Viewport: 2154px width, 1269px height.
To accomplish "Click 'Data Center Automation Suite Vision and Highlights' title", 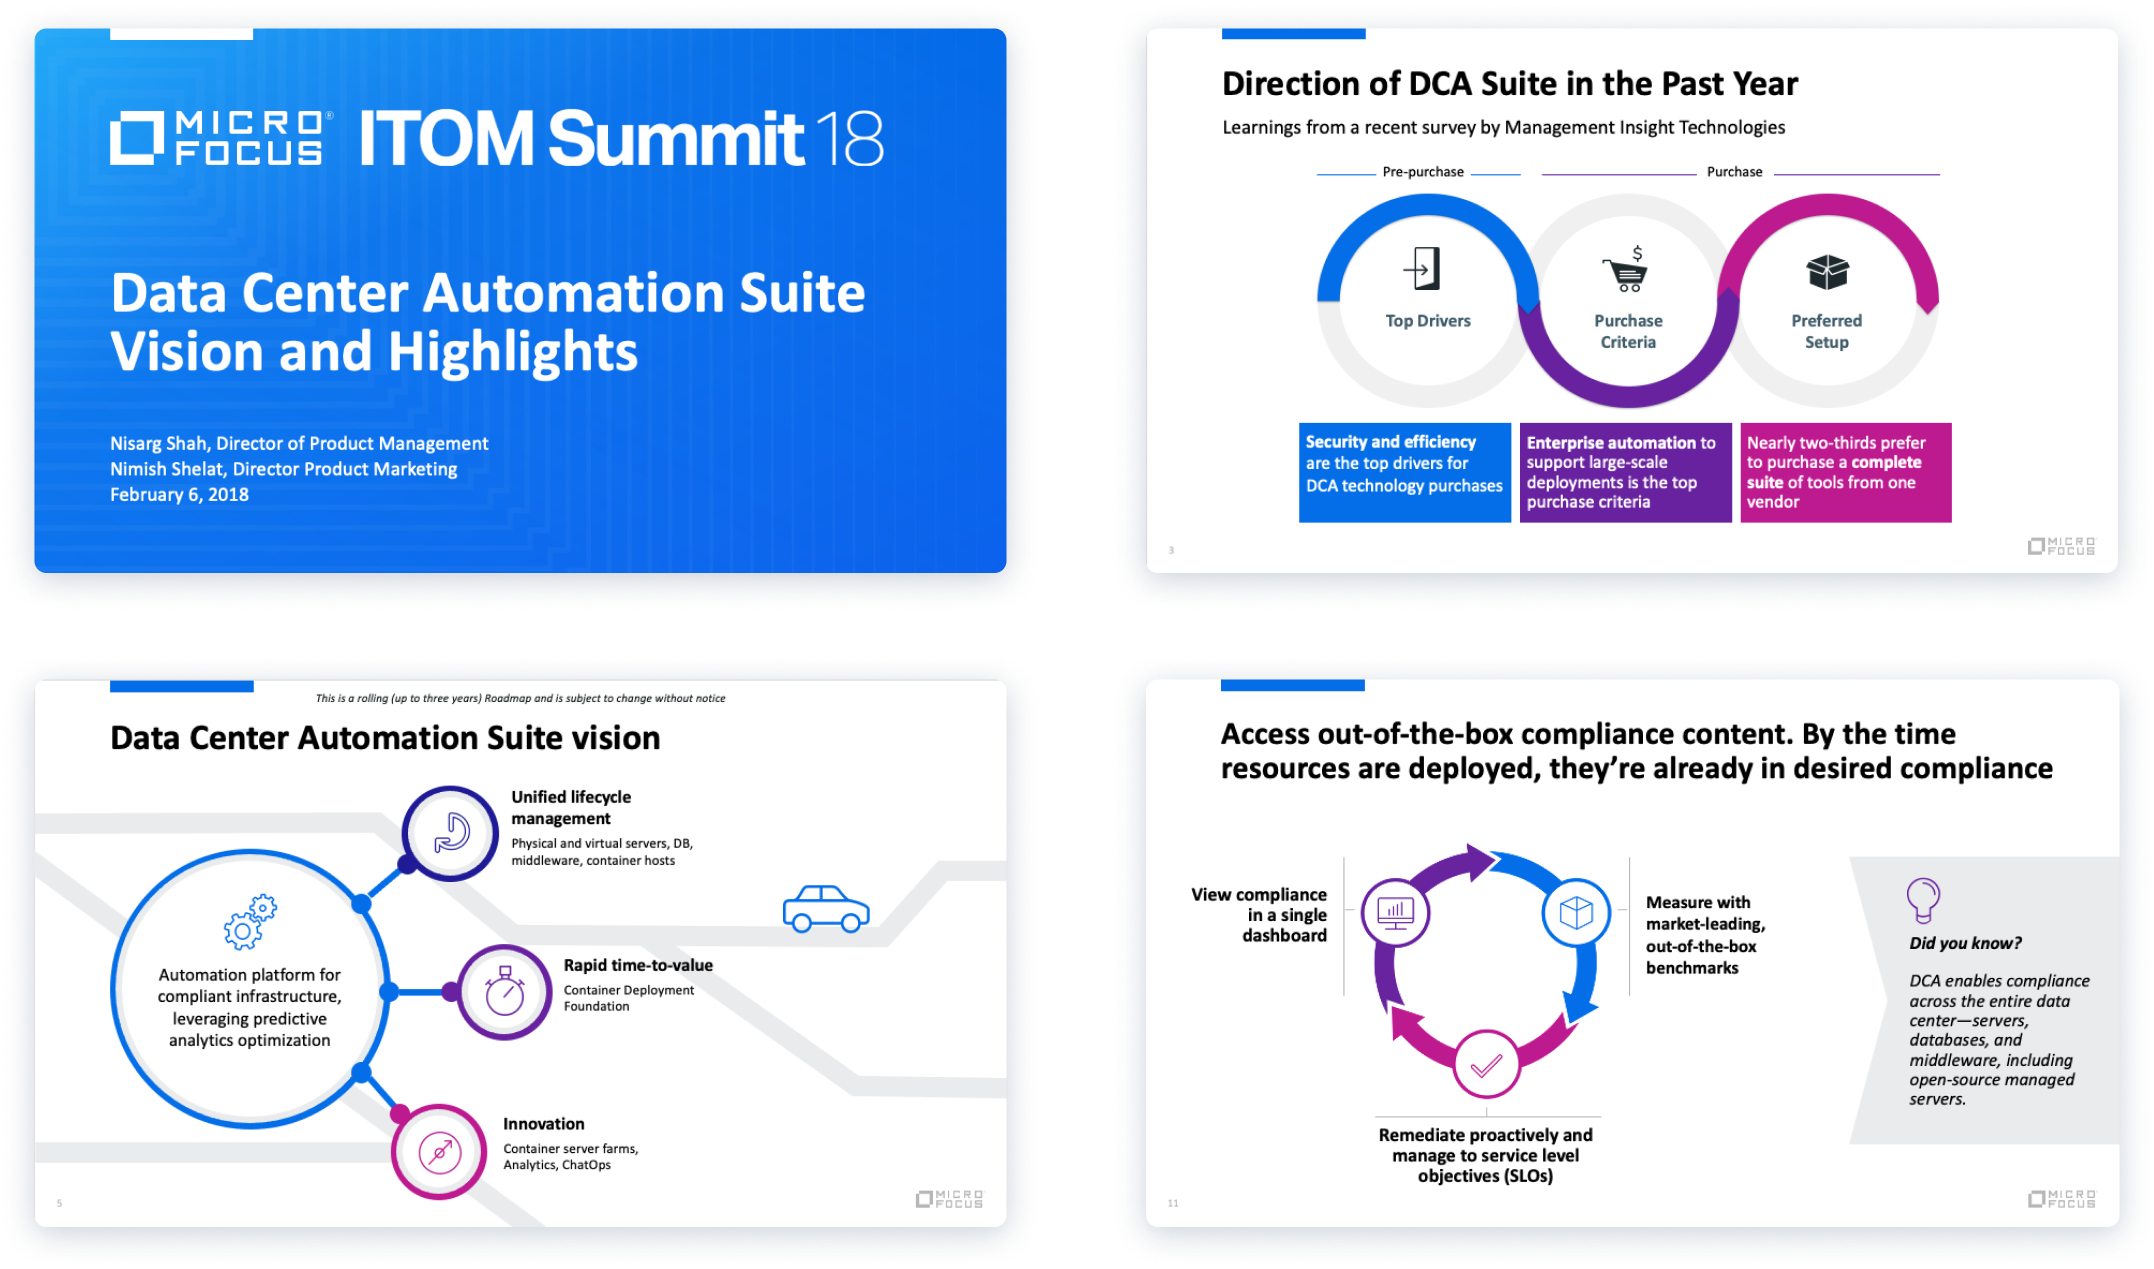I will click(488, 322).
